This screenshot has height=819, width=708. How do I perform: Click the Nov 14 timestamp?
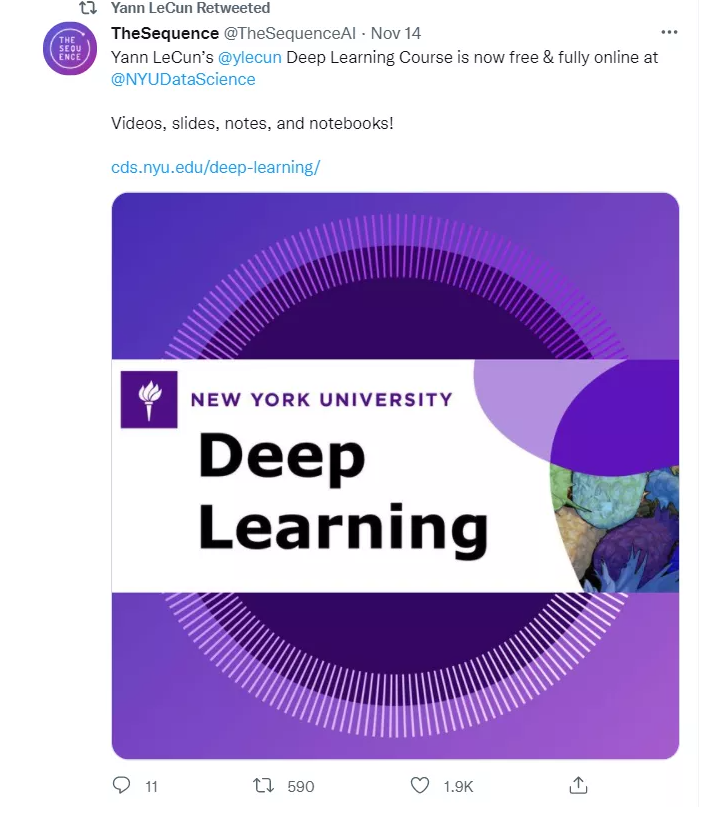[x=396, y=33]
